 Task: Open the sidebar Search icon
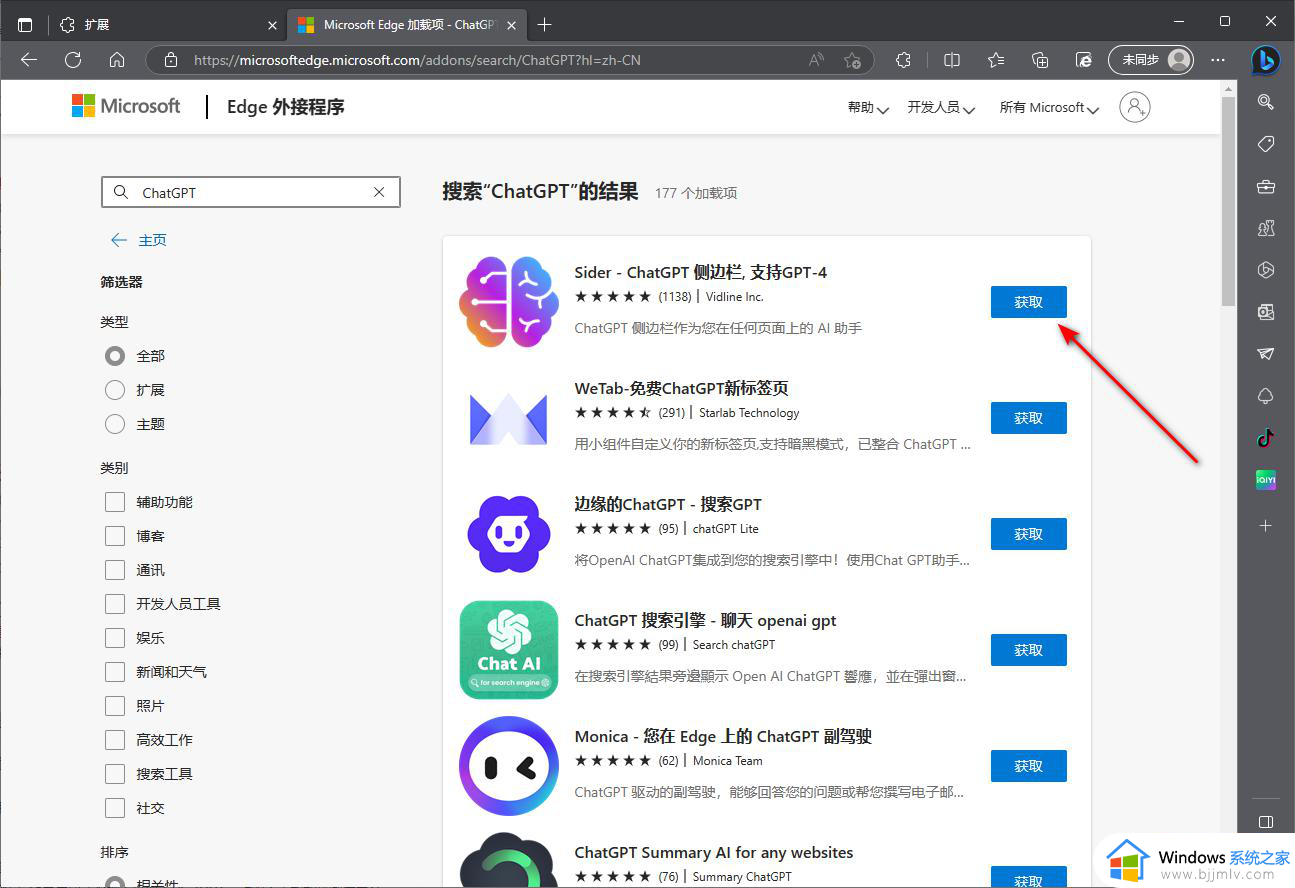tap(1266, 101)
